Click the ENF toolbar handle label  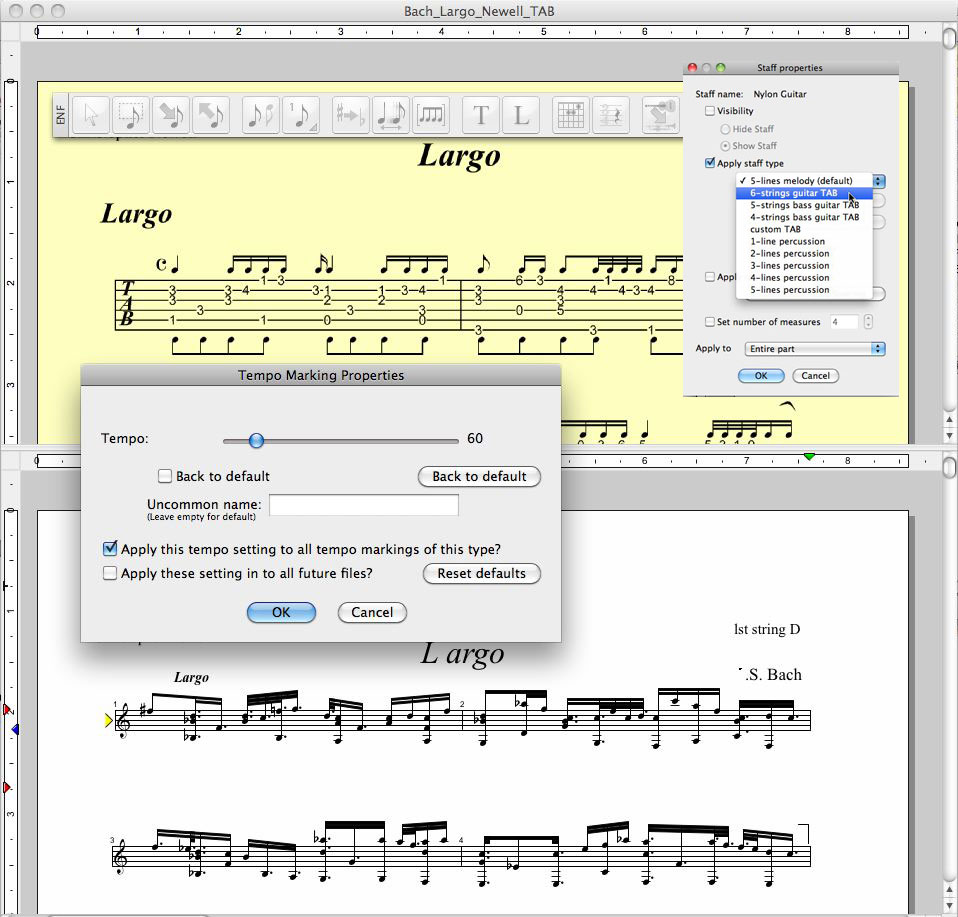(60, 115)
